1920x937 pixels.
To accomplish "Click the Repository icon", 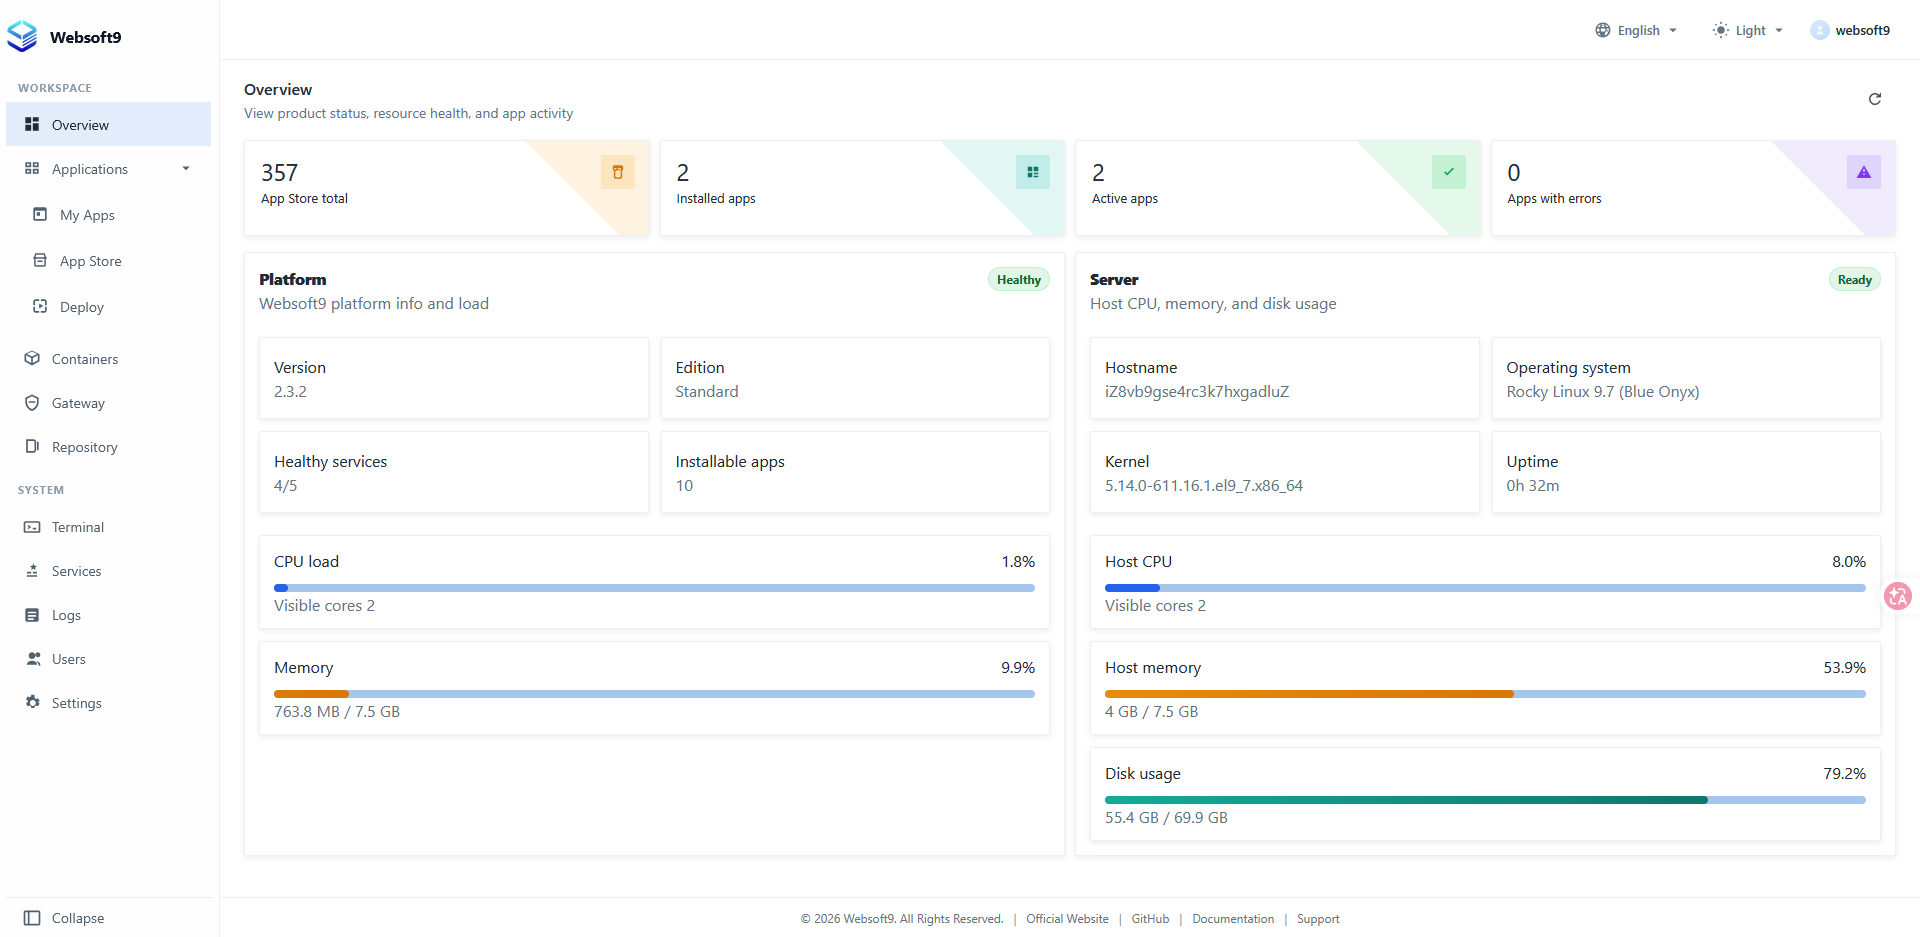I will [x=32, y=446].
